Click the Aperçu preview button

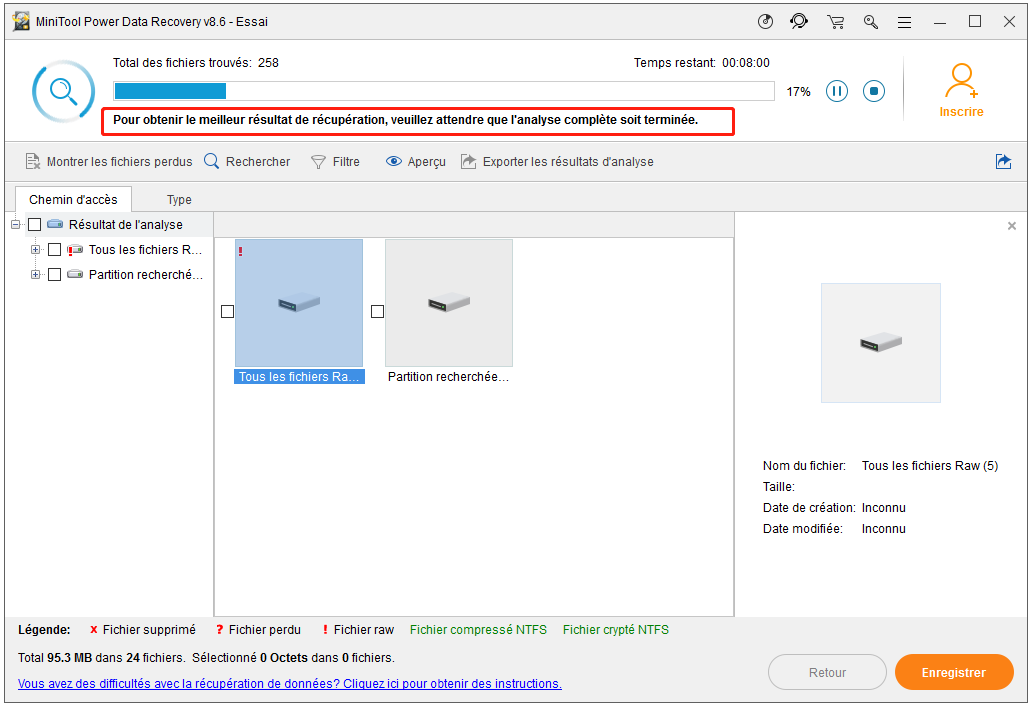(416, 162)
